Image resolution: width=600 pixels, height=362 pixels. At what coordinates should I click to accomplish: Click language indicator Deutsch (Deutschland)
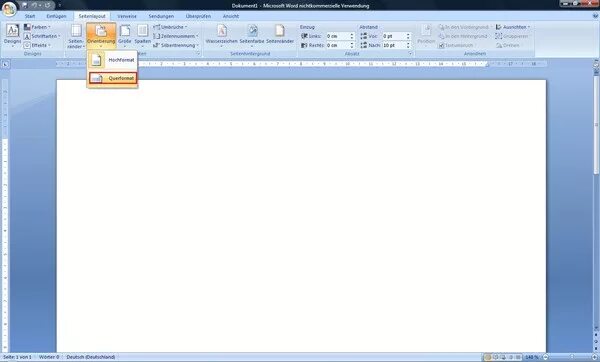(91, 357)
